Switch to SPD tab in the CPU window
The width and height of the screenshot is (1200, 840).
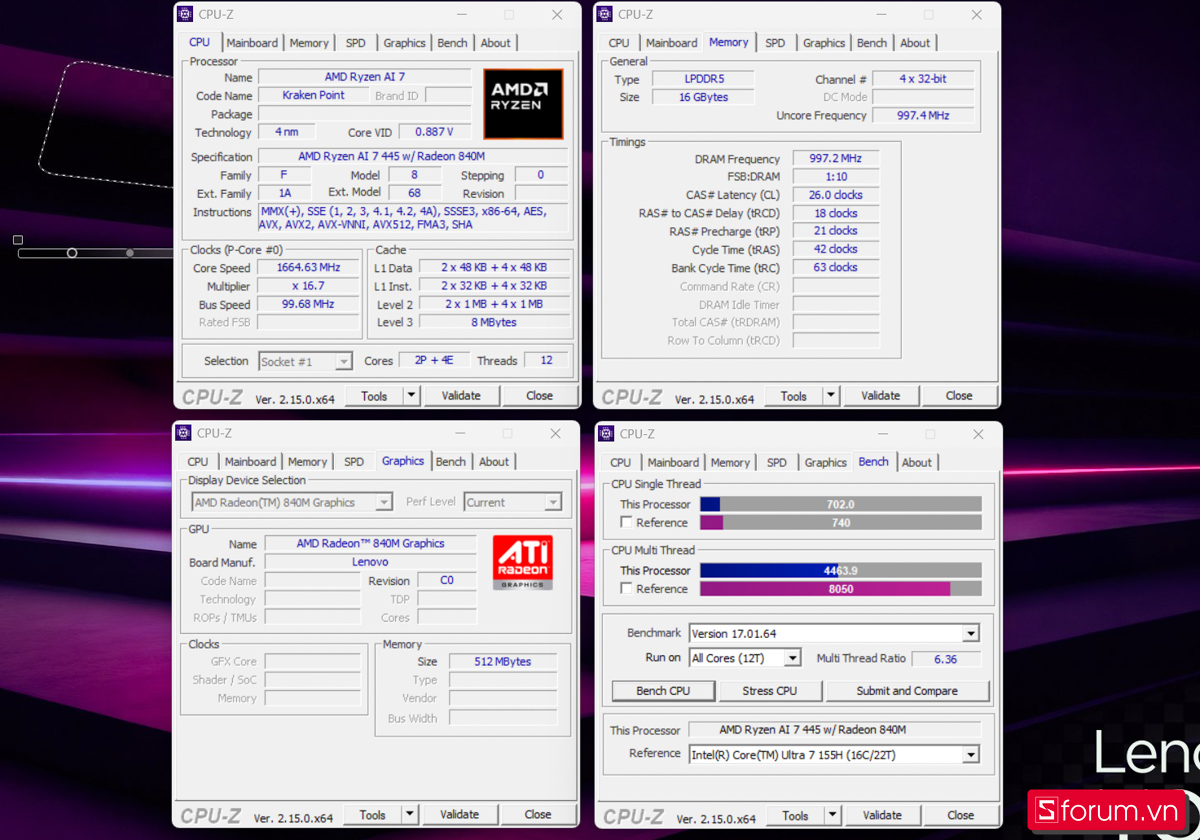click(356, 43)
